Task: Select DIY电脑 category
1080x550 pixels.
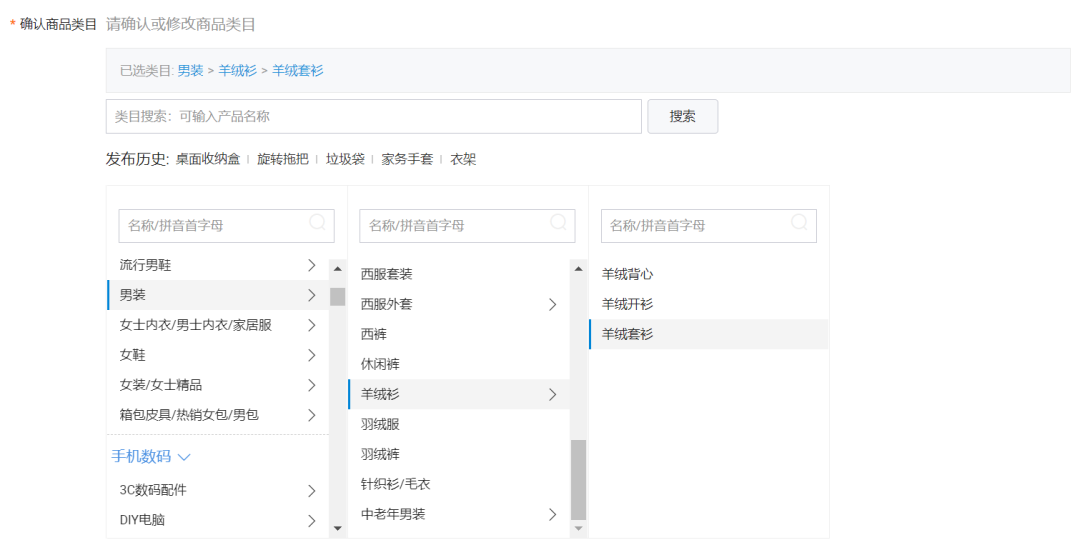Action: point(218,520)
